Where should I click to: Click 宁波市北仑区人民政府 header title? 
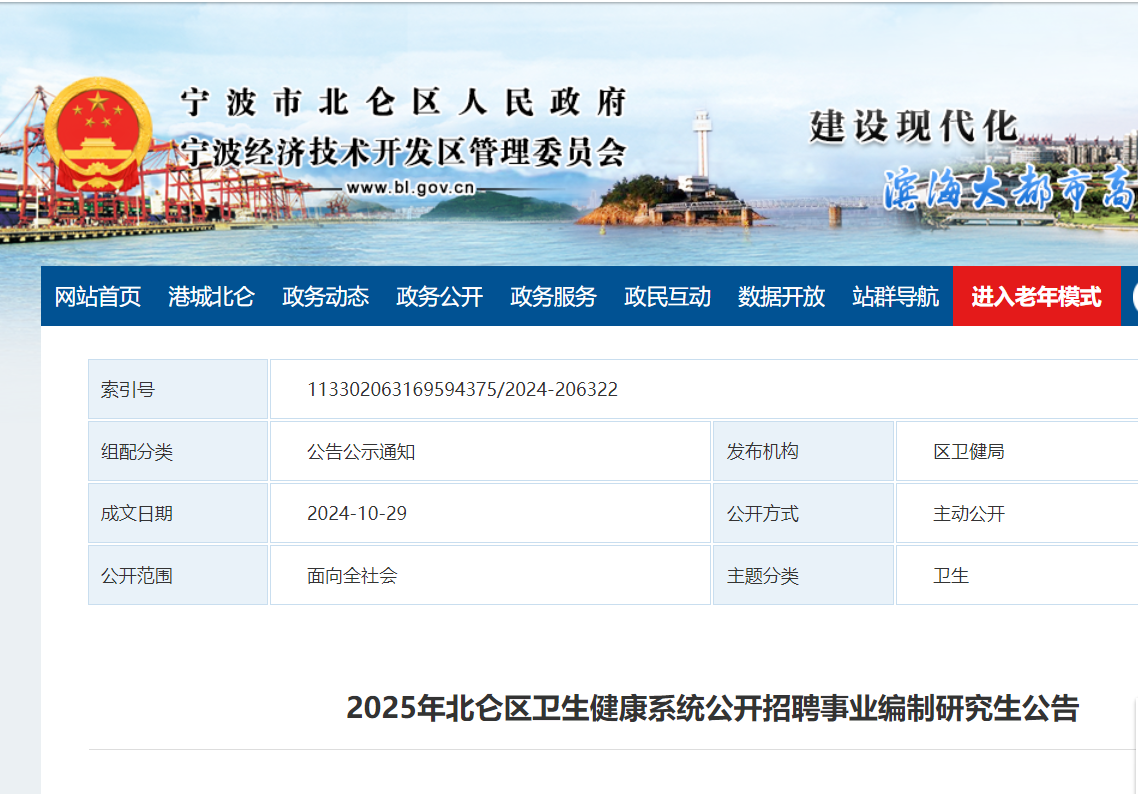click(x=404, y=102)
